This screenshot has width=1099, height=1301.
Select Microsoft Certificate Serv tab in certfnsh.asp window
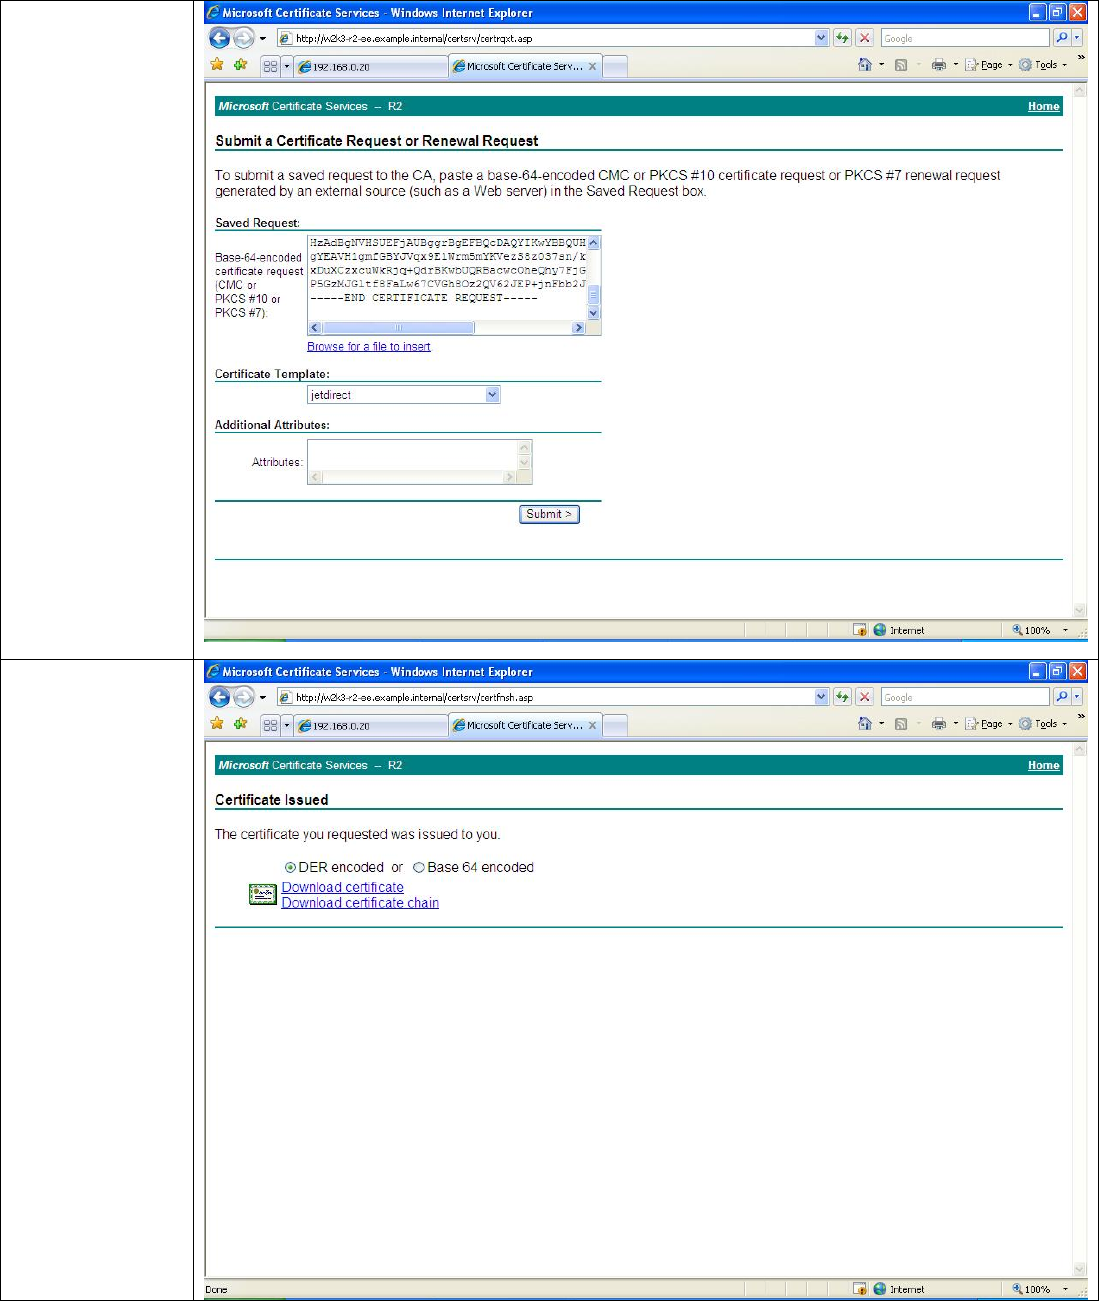[x=525, y=725]
